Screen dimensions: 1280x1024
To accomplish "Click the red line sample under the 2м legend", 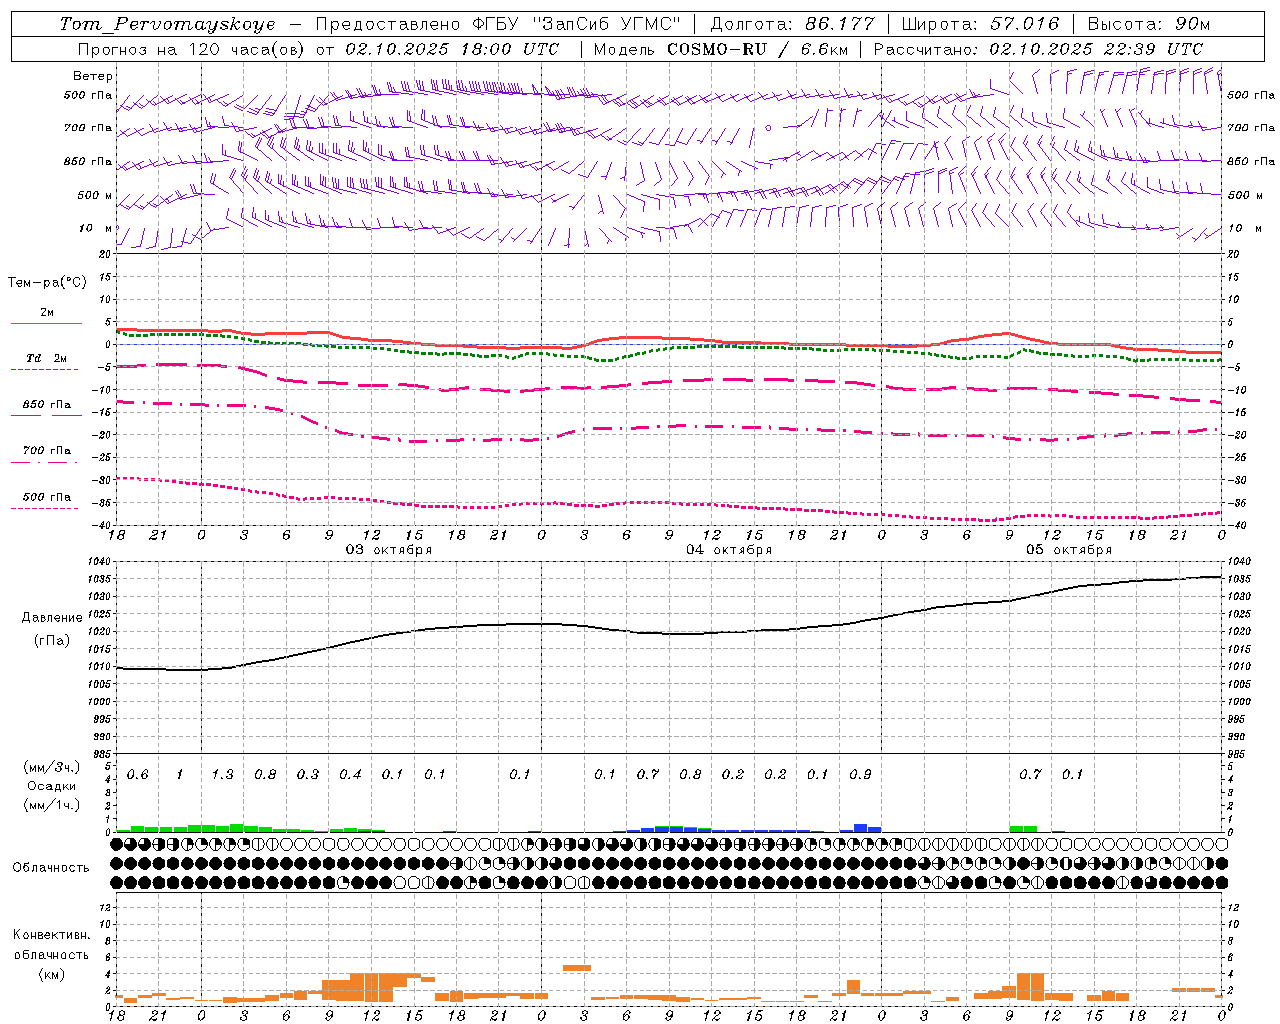I will tap(46, 324).
